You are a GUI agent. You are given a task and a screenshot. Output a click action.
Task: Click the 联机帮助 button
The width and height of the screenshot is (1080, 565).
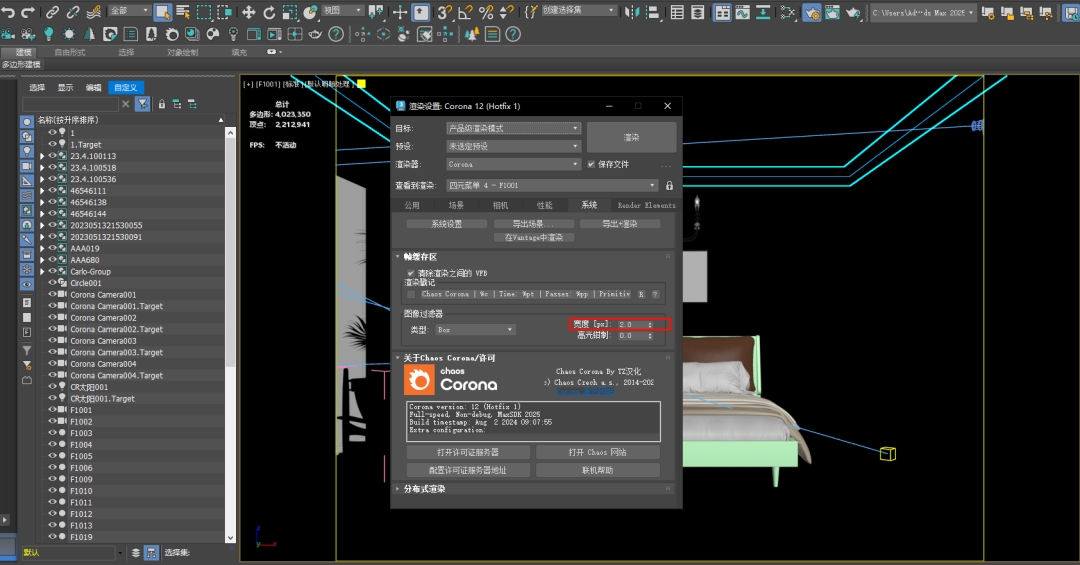click(597, 470)
